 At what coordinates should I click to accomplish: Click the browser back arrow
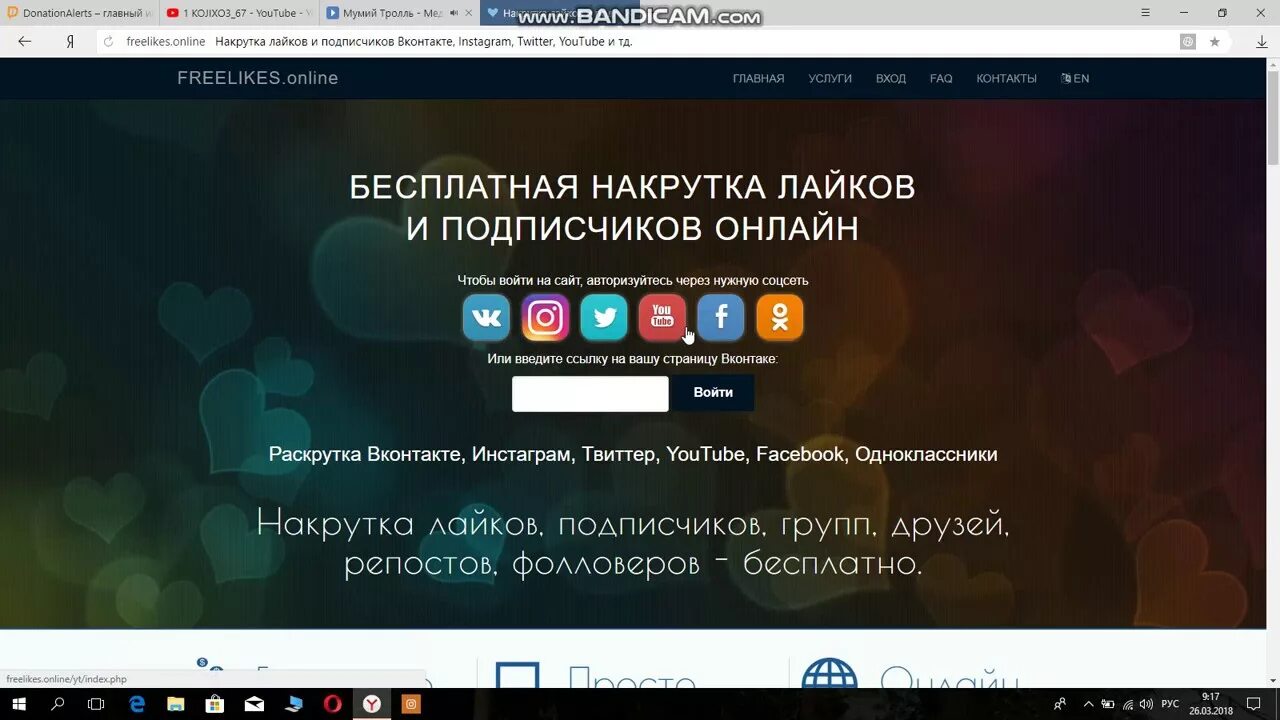pos(25,42)
